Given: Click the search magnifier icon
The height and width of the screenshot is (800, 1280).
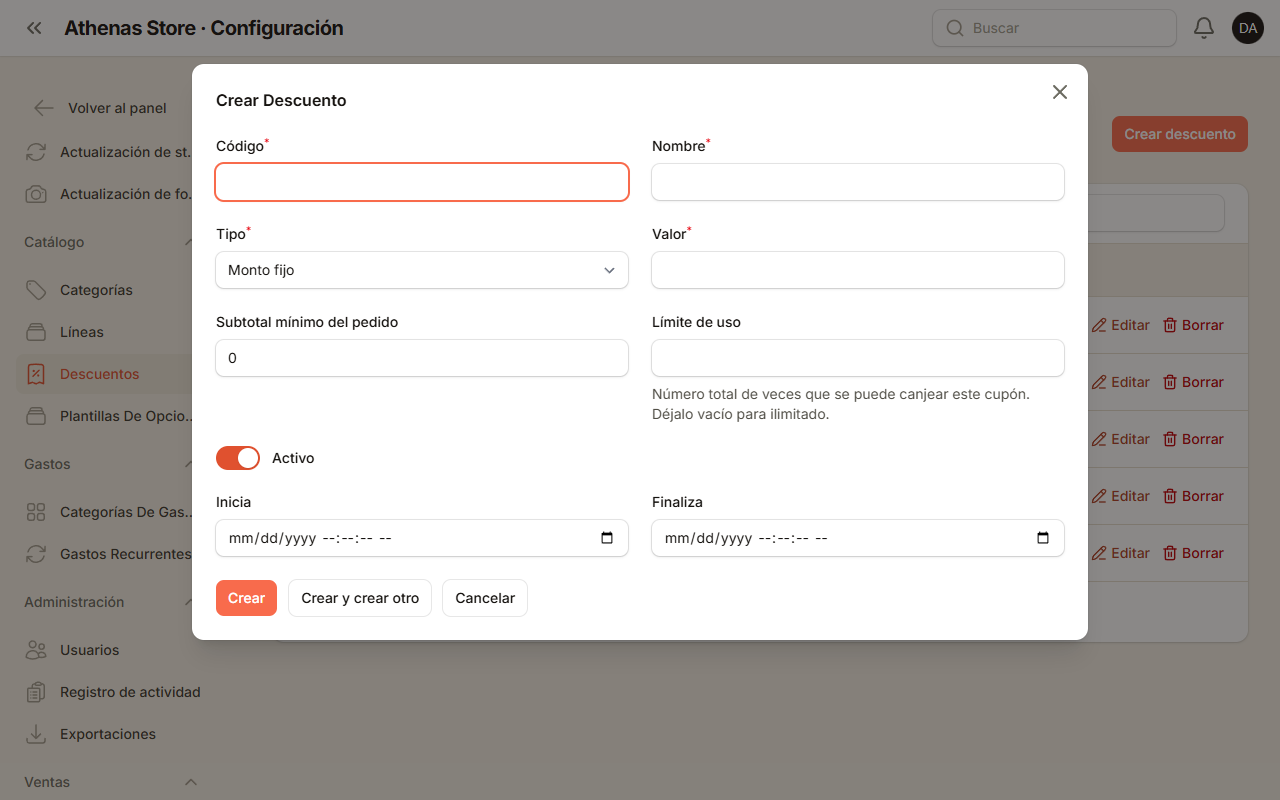Looking at the screenshot, I should pyautogui.click(x=955, y=28).
